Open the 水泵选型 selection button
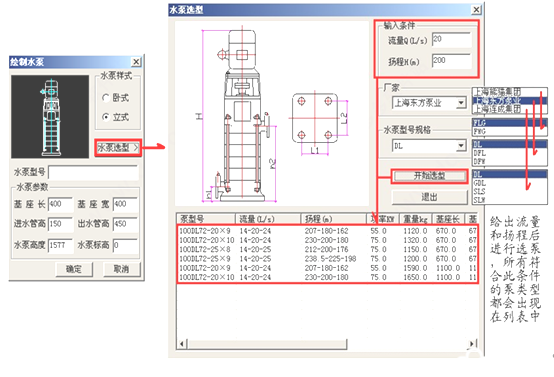 click(x=118, y=148)
